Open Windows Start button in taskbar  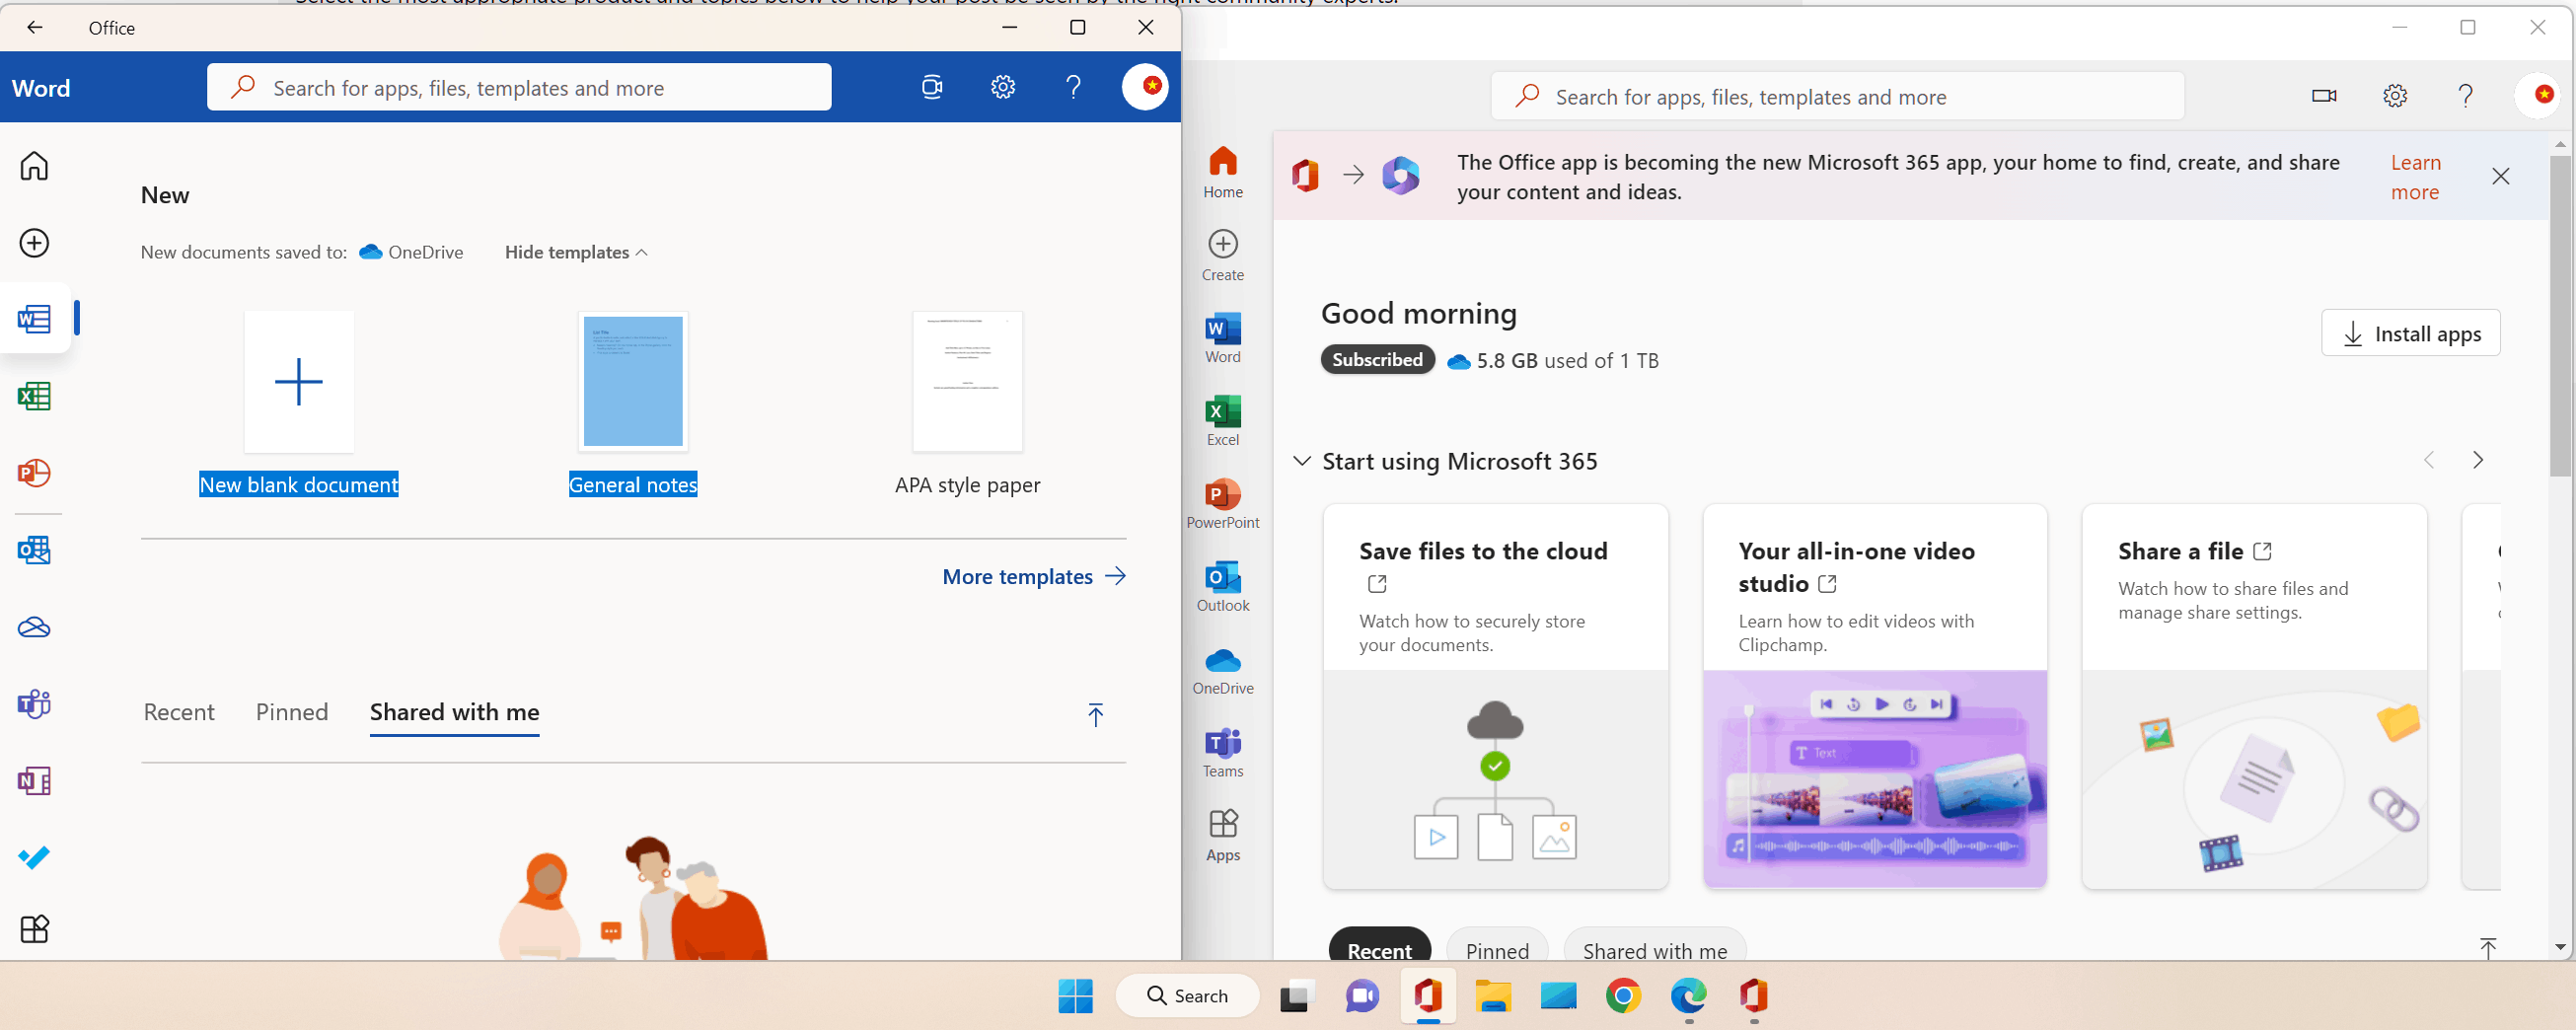[x=1075, y=995]
